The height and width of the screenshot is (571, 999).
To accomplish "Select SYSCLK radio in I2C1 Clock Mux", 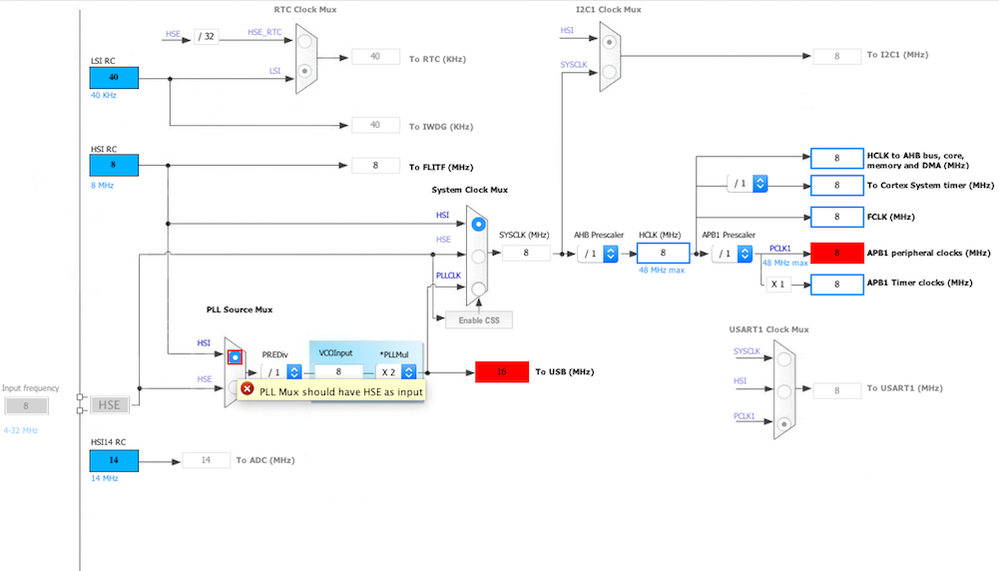I will pos(610,71).
